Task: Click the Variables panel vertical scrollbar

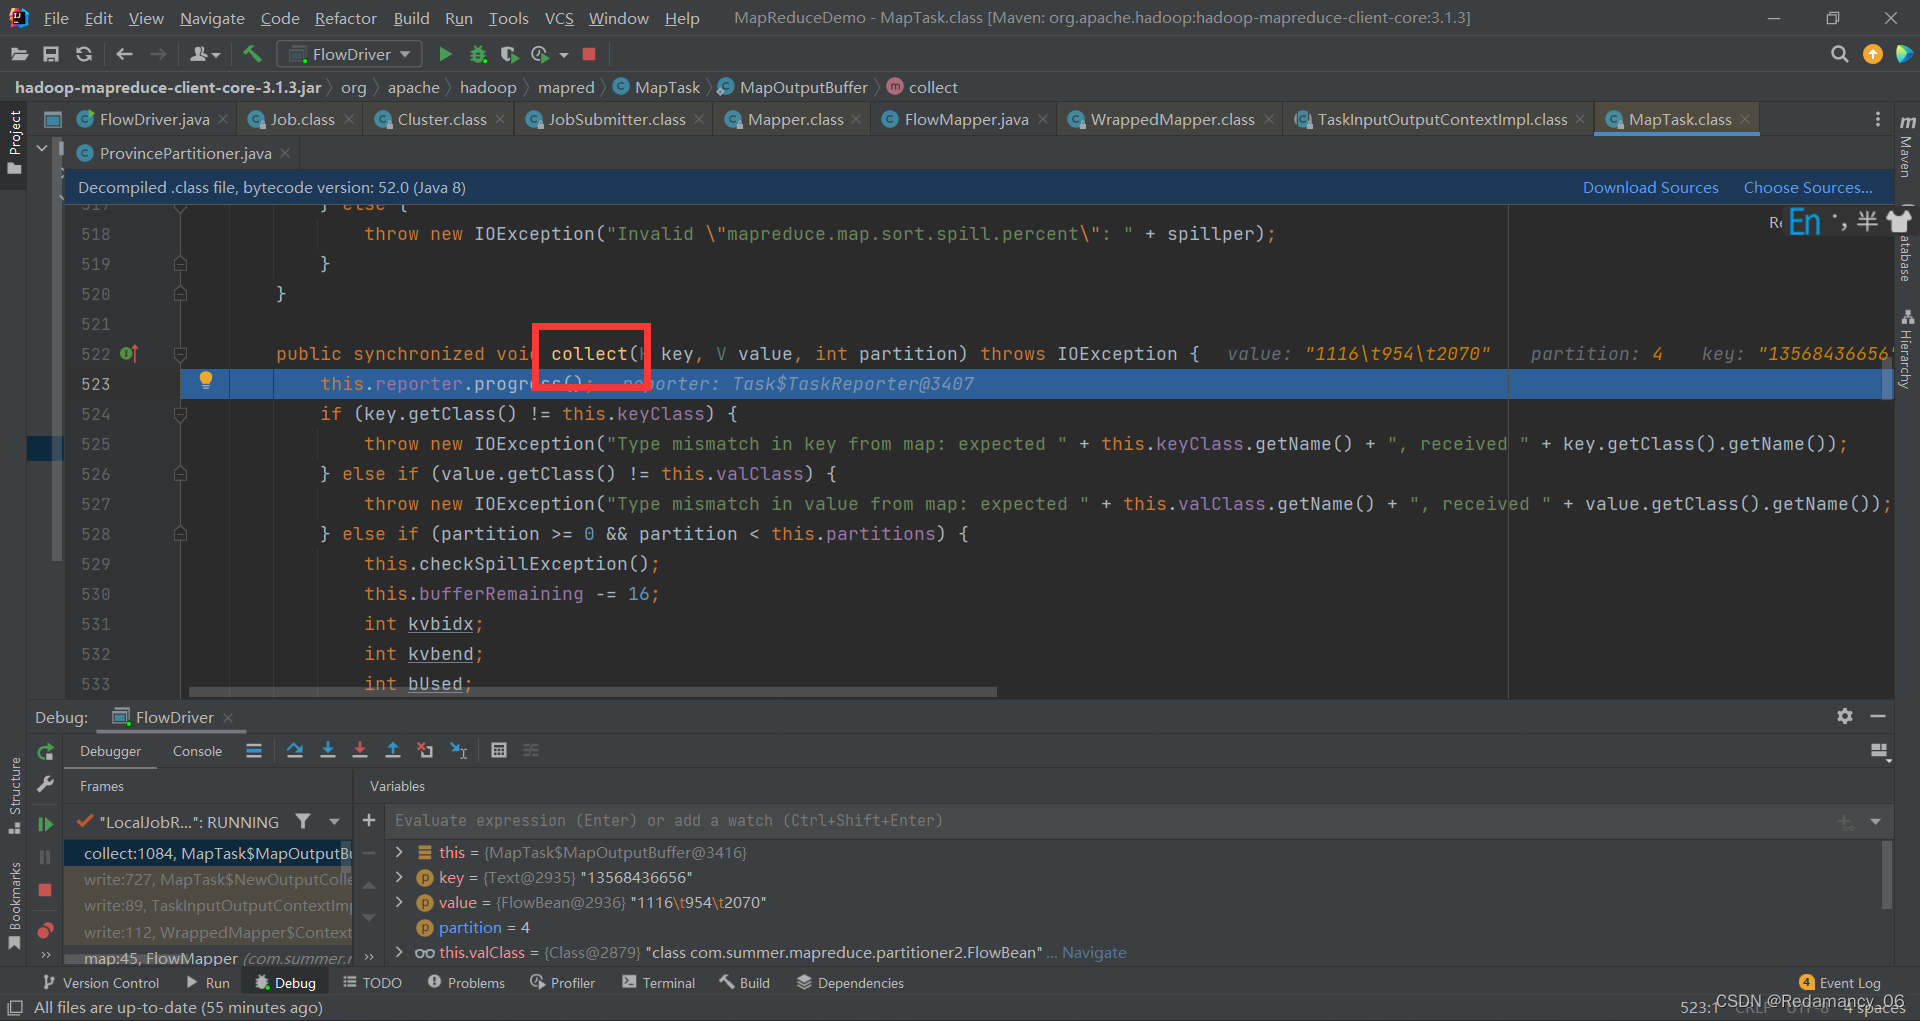Action: point(1888,875)
